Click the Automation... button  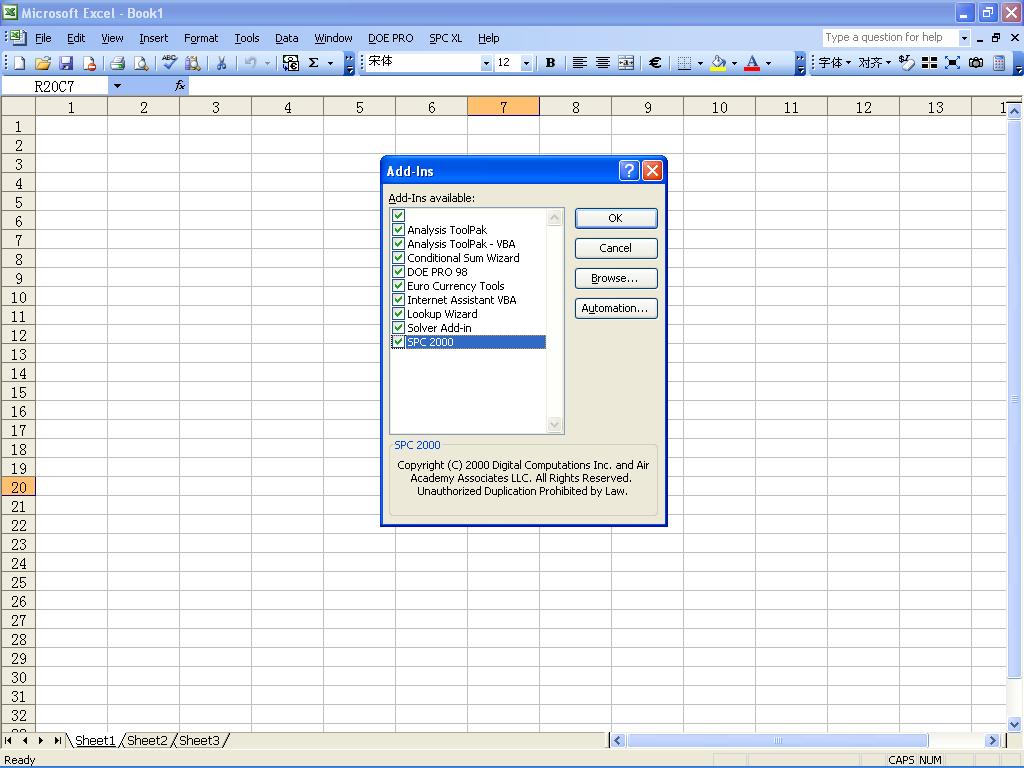[615, 308]
